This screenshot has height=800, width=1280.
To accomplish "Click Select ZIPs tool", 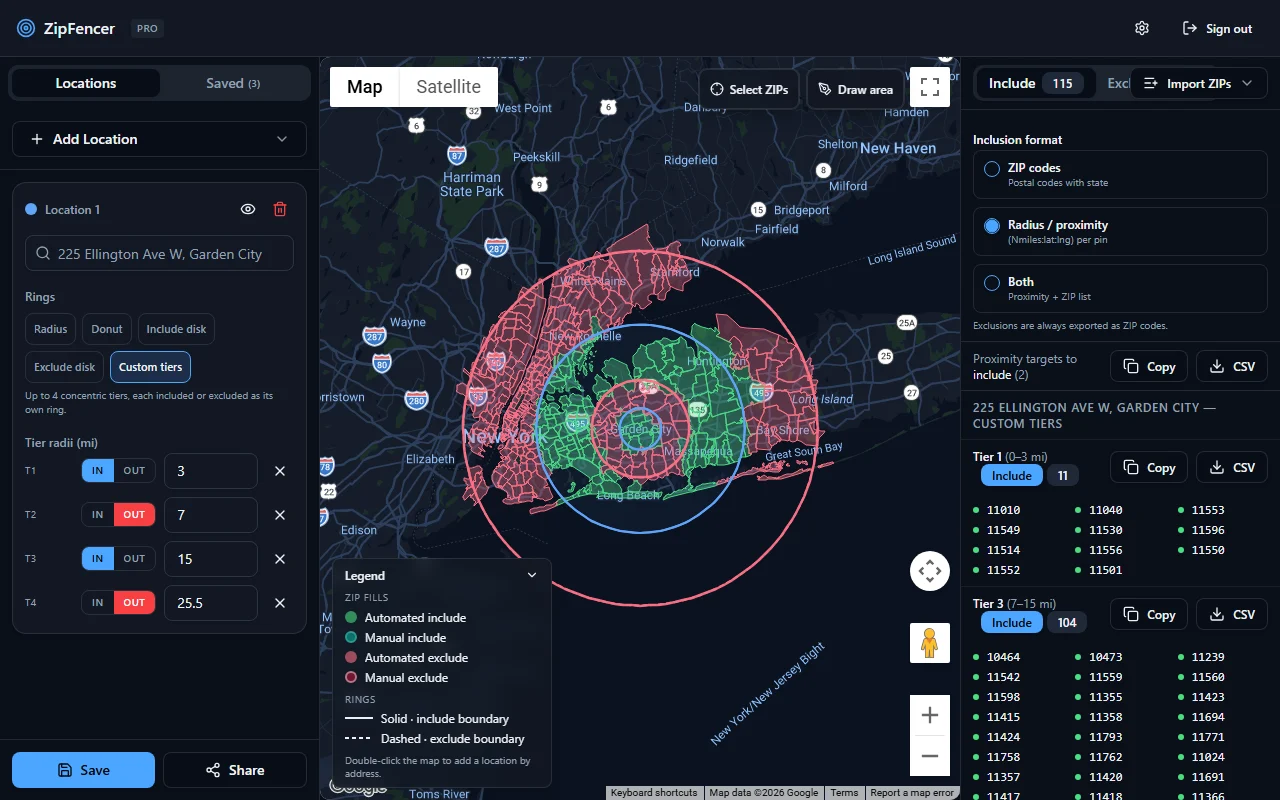I will click(749, 89).
